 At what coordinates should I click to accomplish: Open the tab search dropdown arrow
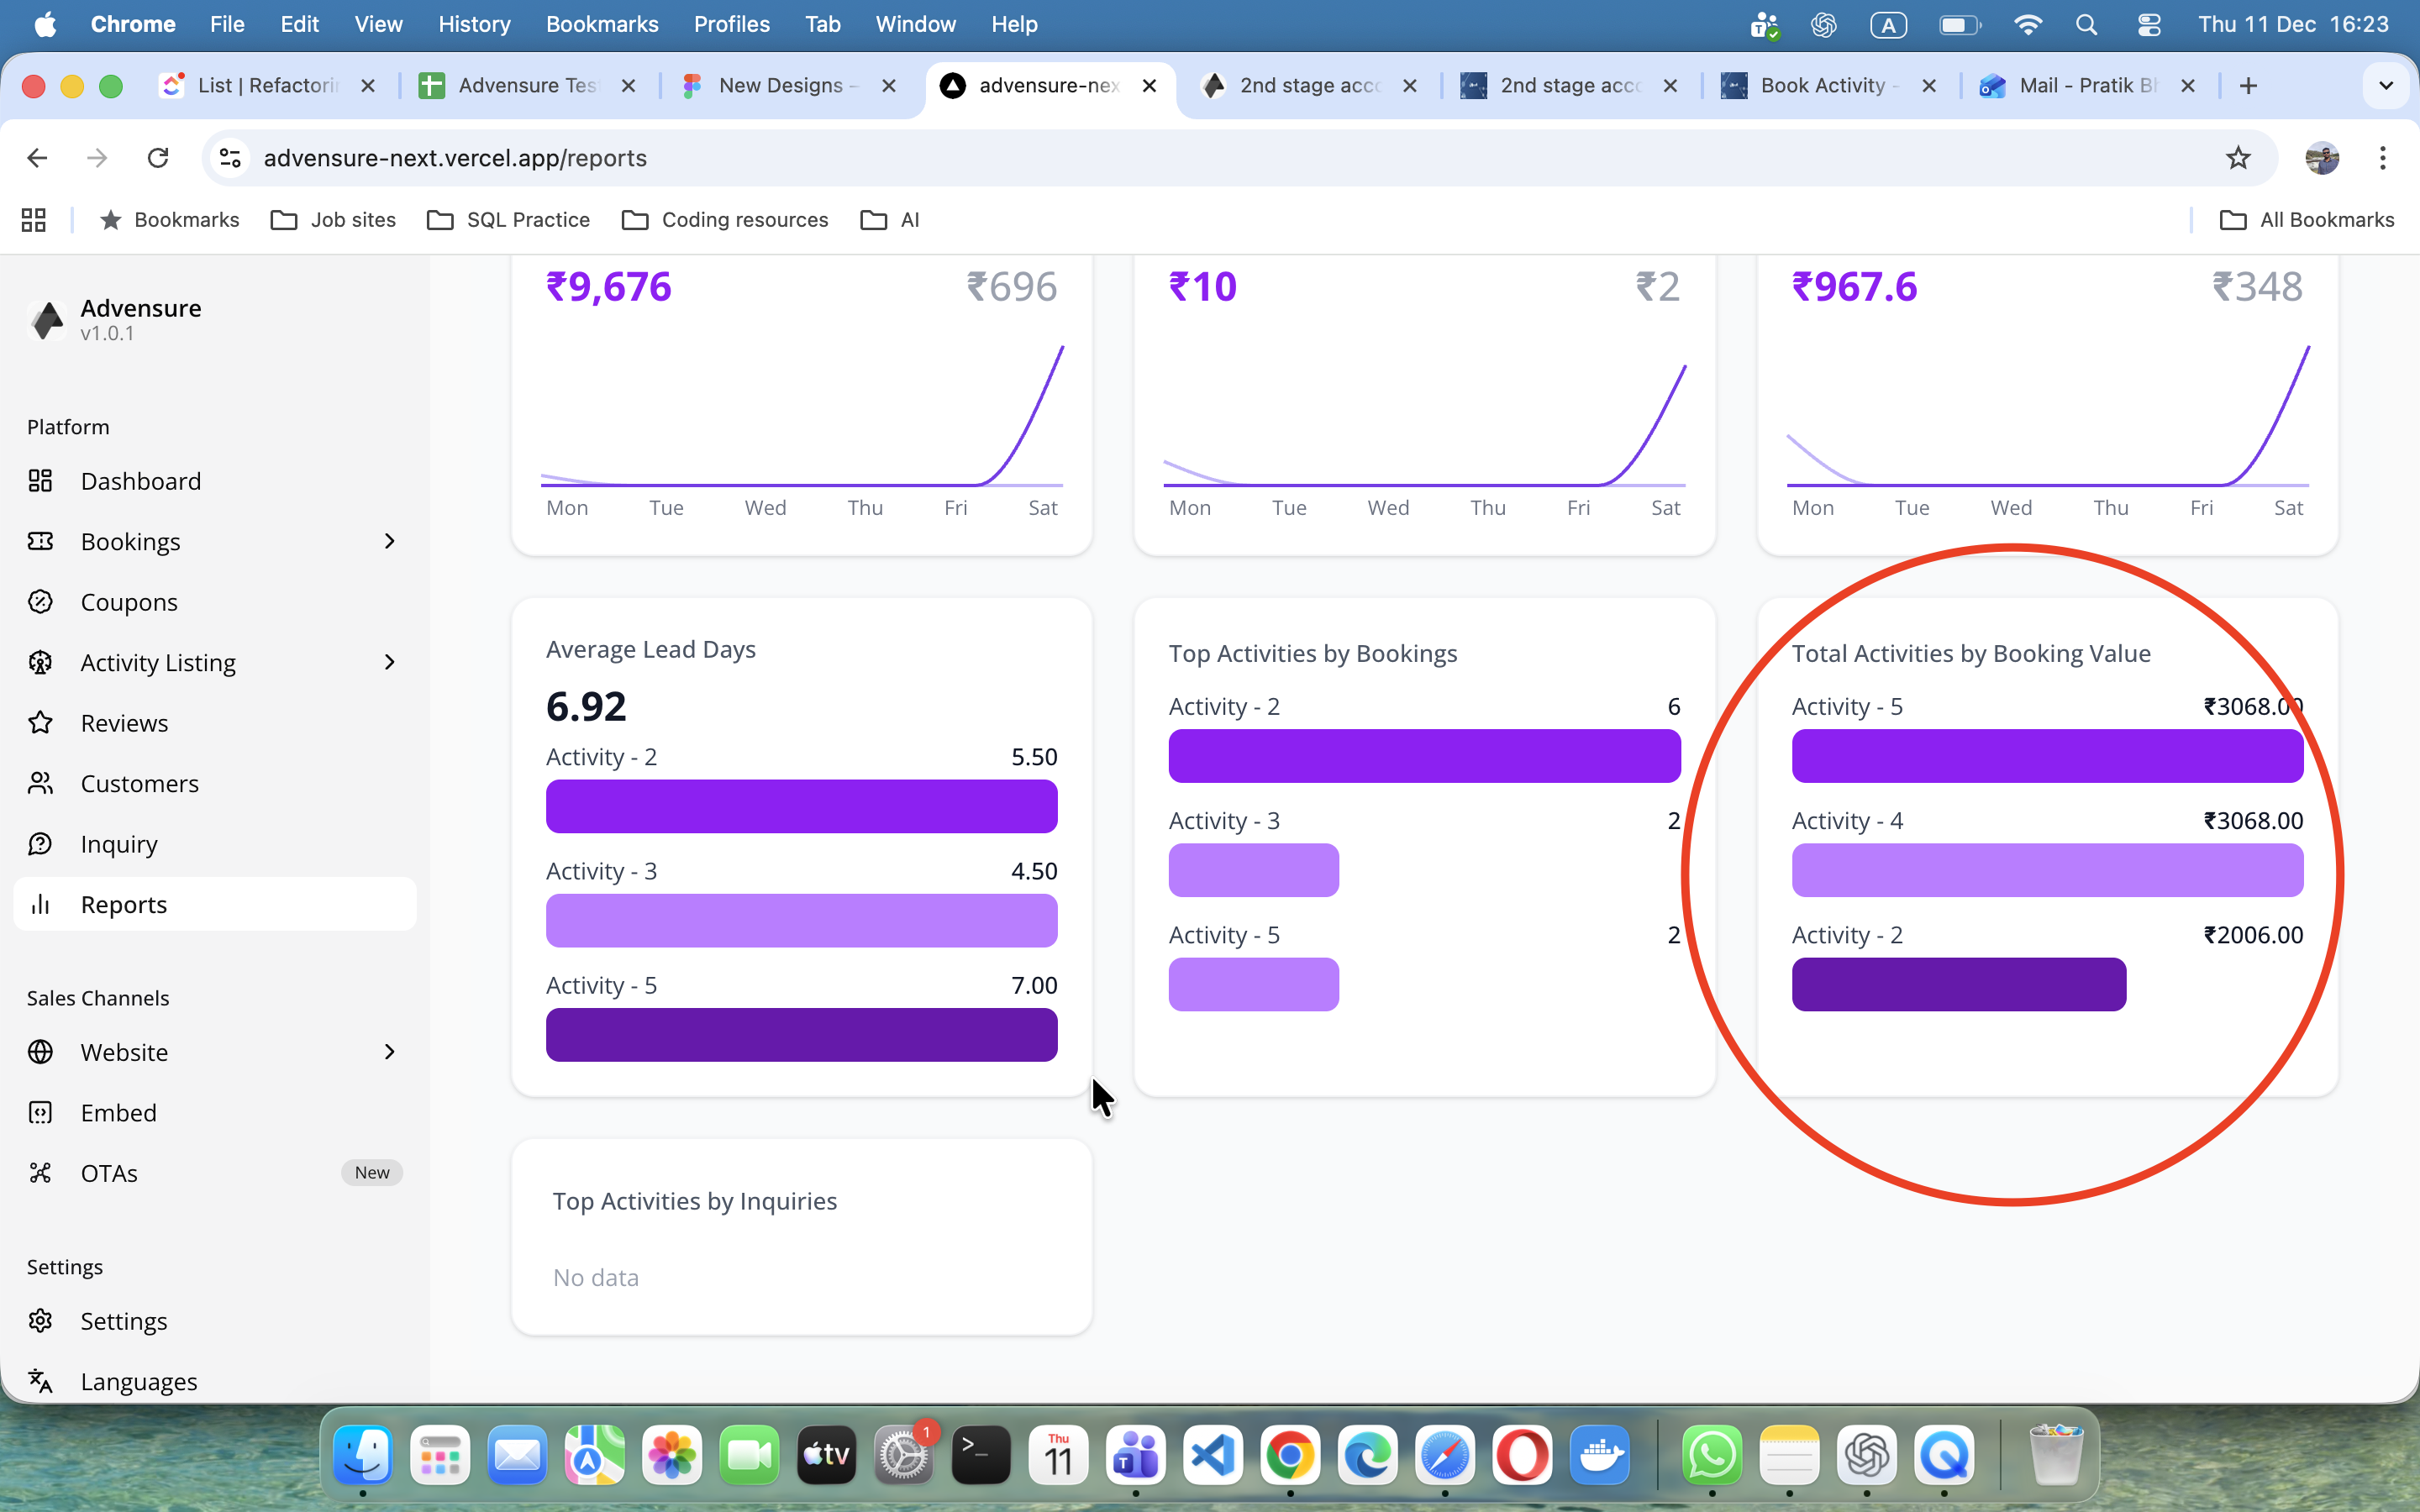coord(2385,86)
